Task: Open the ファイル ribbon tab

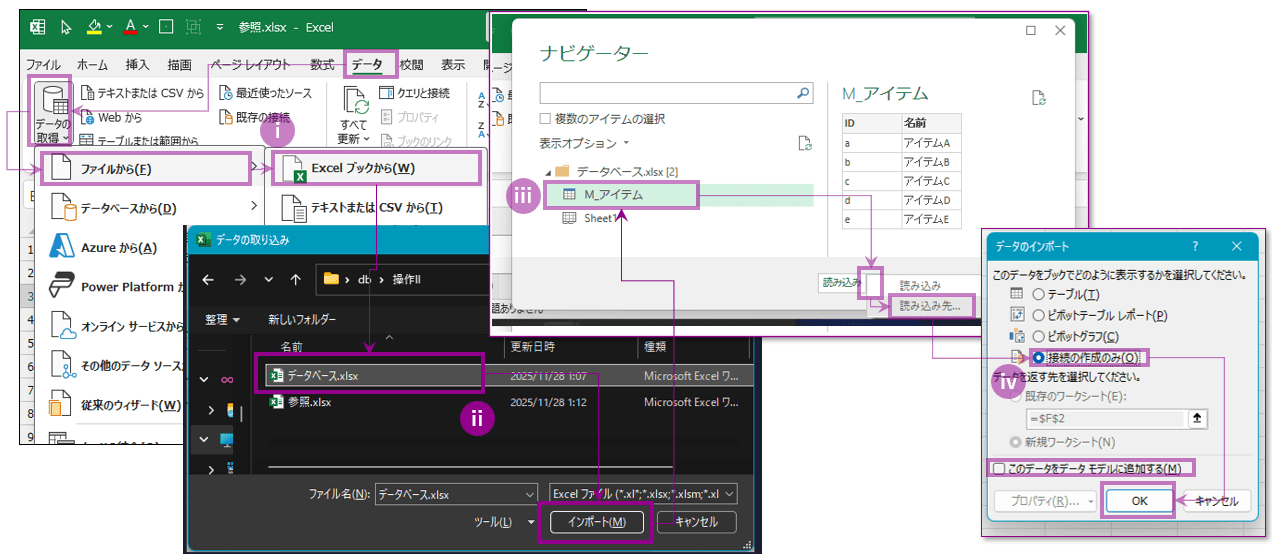Action: (x=43, y=64)
